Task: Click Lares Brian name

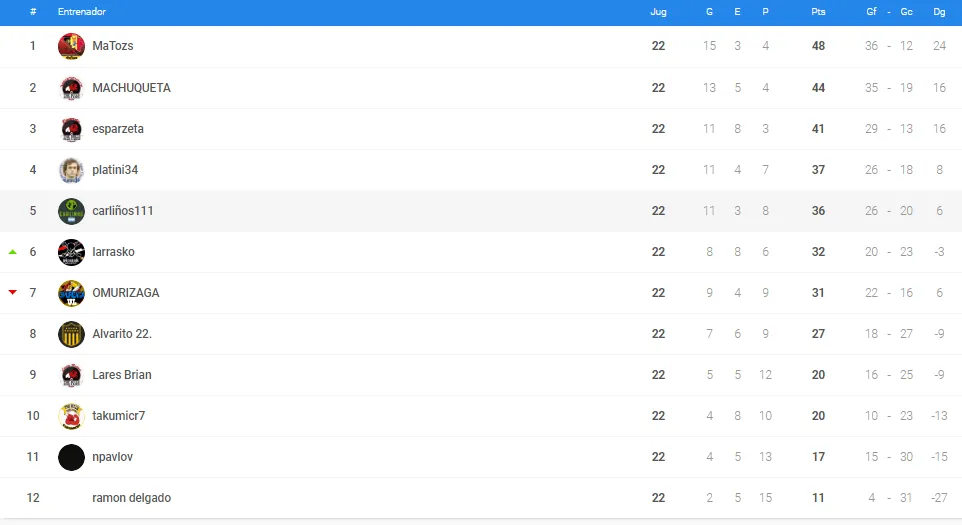Action: [x=121, y=375]
